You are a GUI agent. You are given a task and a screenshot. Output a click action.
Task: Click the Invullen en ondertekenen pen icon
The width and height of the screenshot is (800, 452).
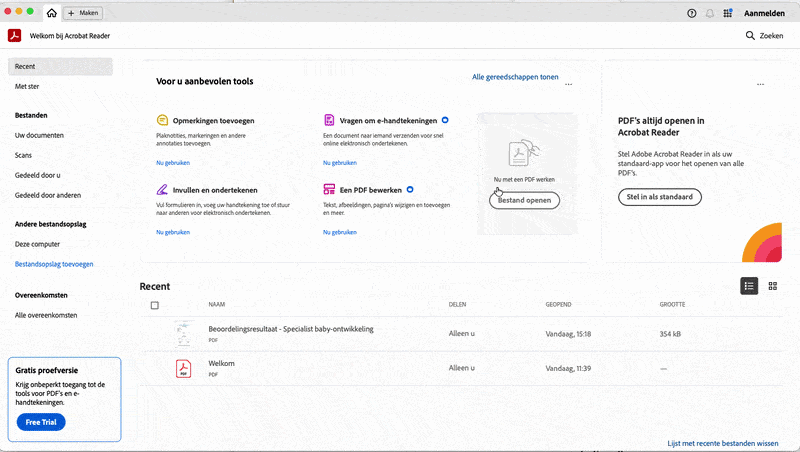tap(162, 189)
